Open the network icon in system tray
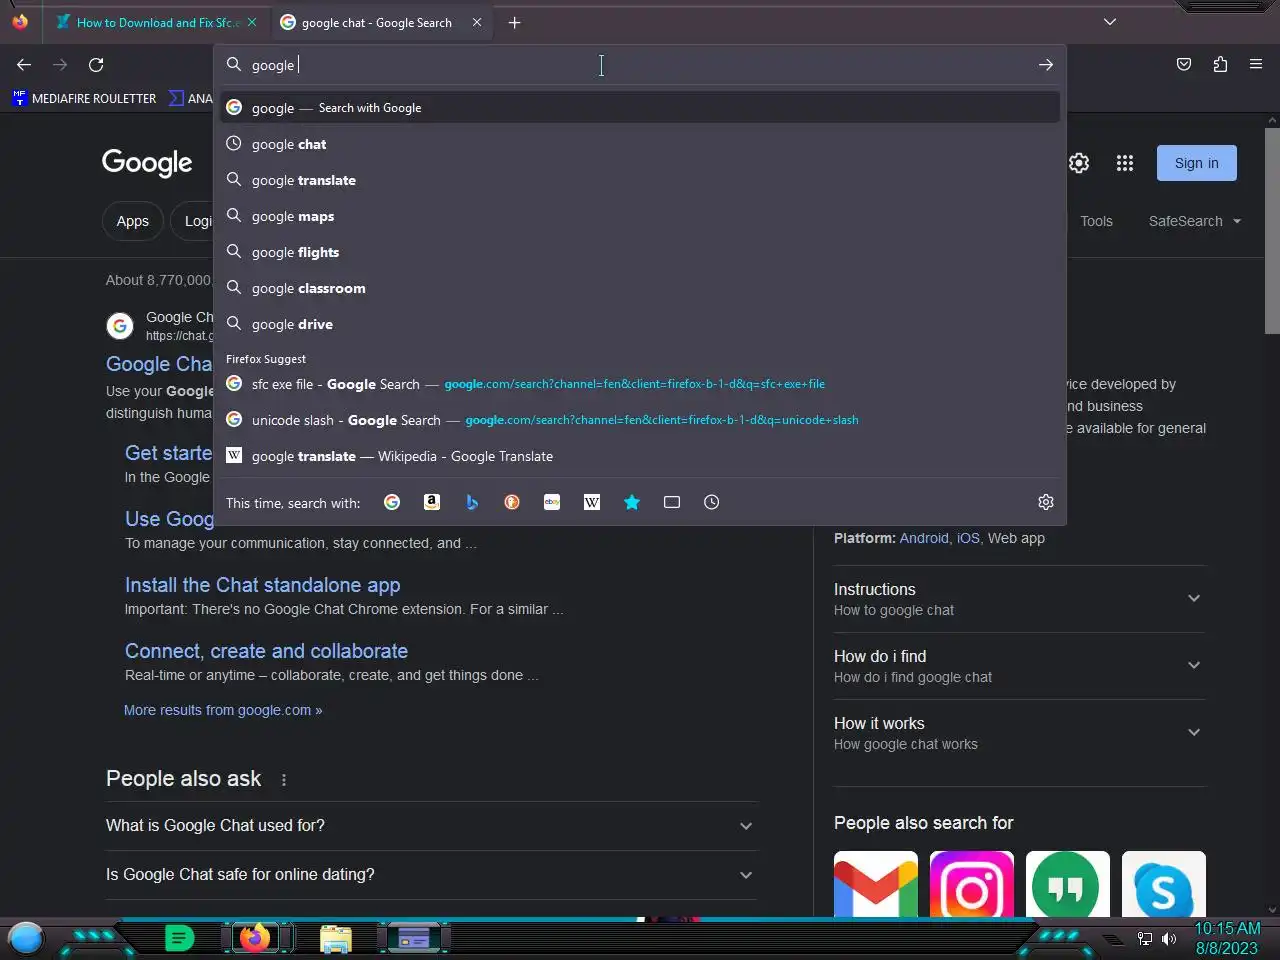The width and height of the screenshot is (1280, 960). coord(1145,939)
